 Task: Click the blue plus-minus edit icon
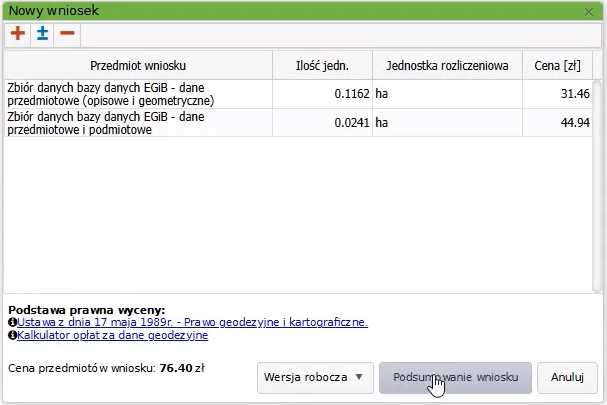[42, 33]
